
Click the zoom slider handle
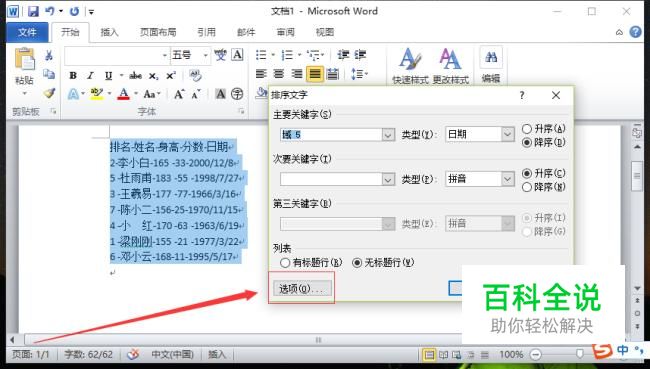(x=580, y=354)
